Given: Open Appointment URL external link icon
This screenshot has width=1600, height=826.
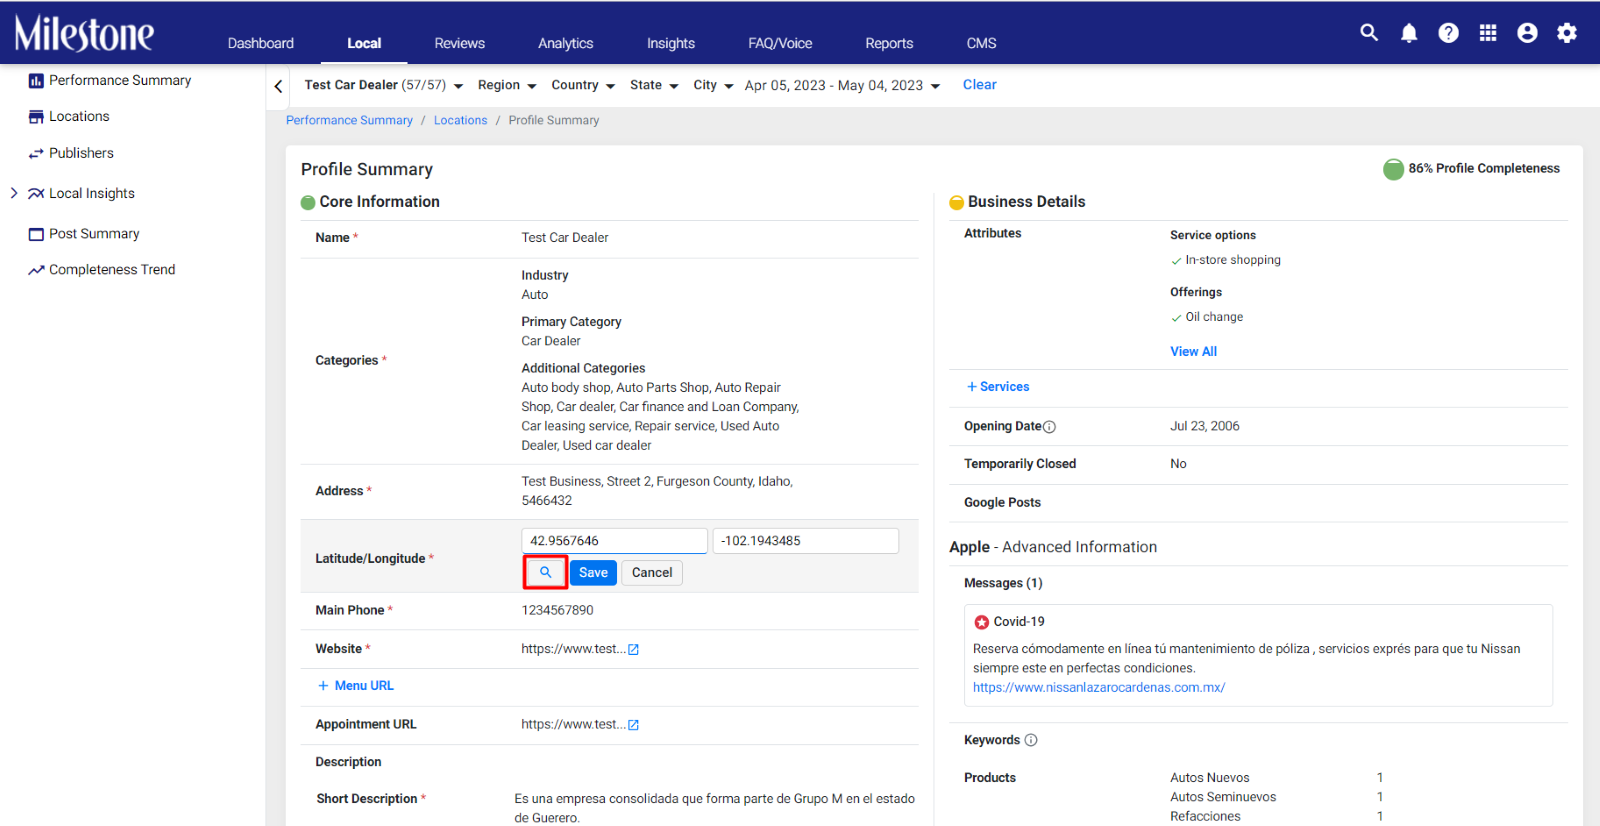Looking at the screenshot, I should [x=633, y=725].
